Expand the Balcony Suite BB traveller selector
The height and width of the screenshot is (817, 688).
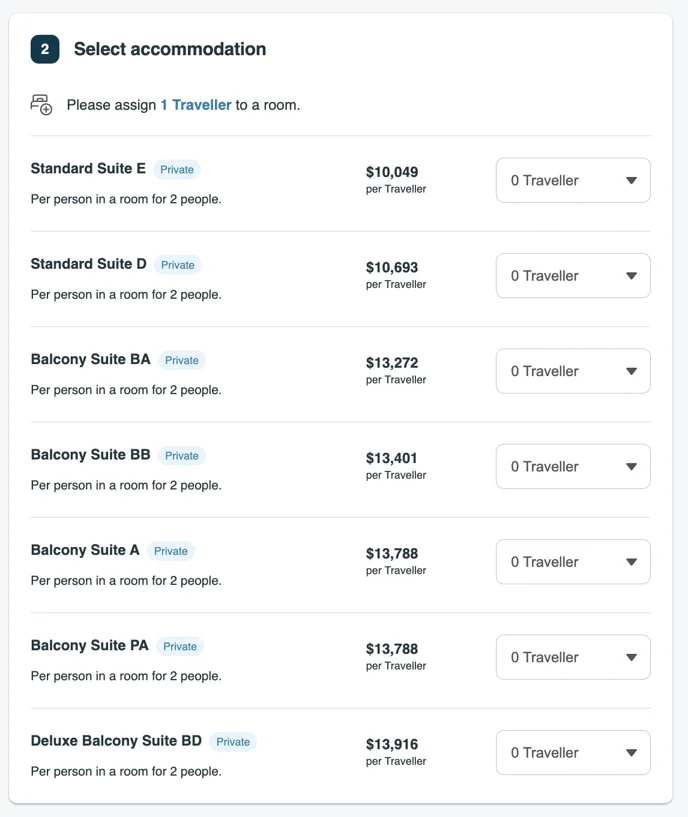coord(573,466)
